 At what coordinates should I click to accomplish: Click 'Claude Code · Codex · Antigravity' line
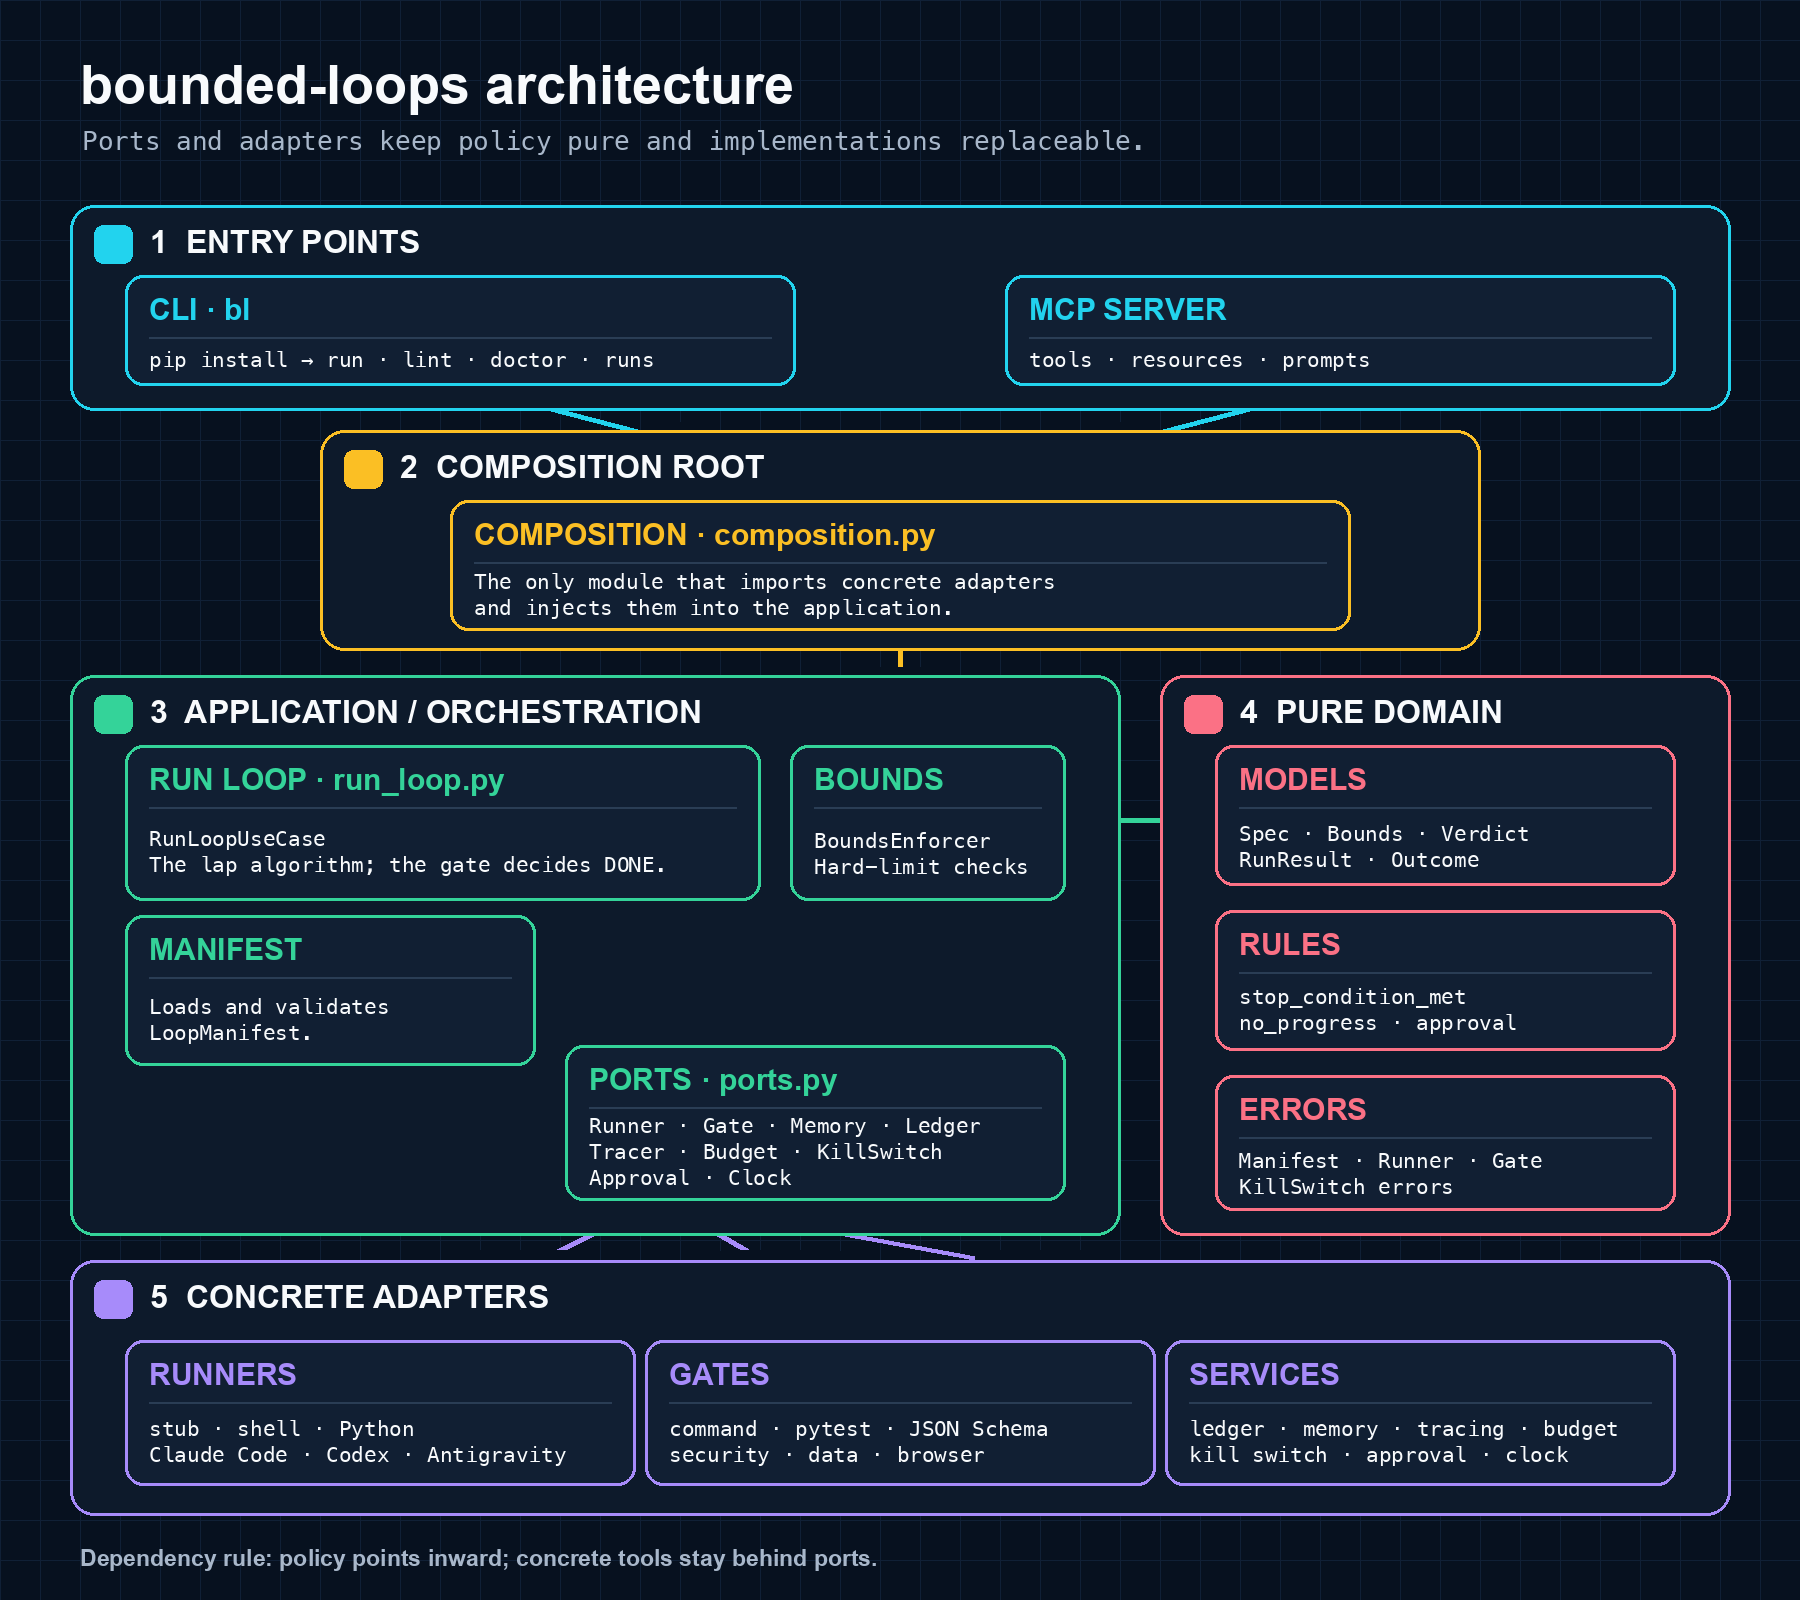pyautogui.click(x=357, y=1455)
